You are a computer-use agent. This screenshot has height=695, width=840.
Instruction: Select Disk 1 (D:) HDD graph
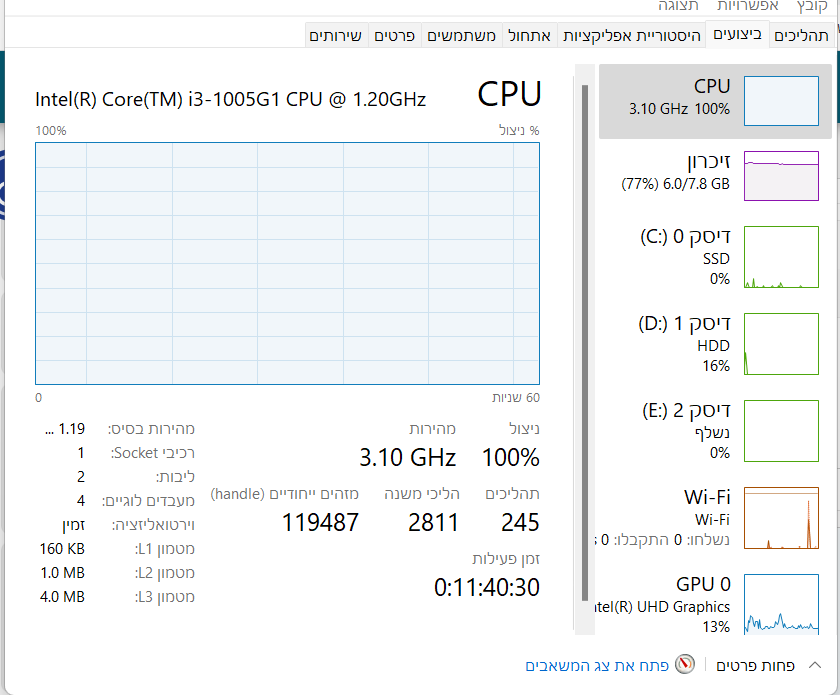click(x=781, y=343)
